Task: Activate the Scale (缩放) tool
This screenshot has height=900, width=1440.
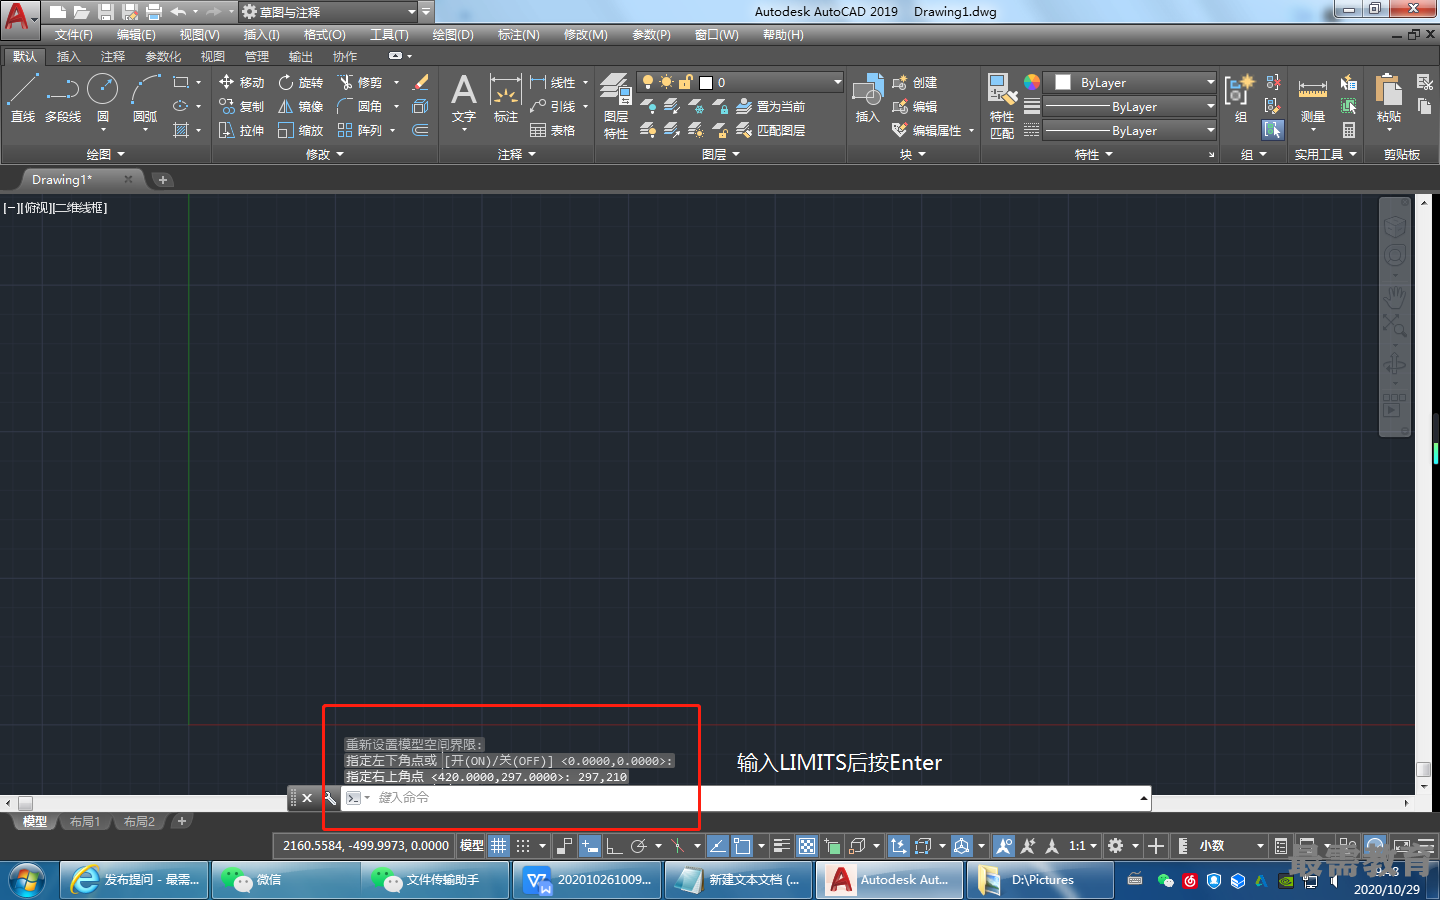Action: point(301,130)
